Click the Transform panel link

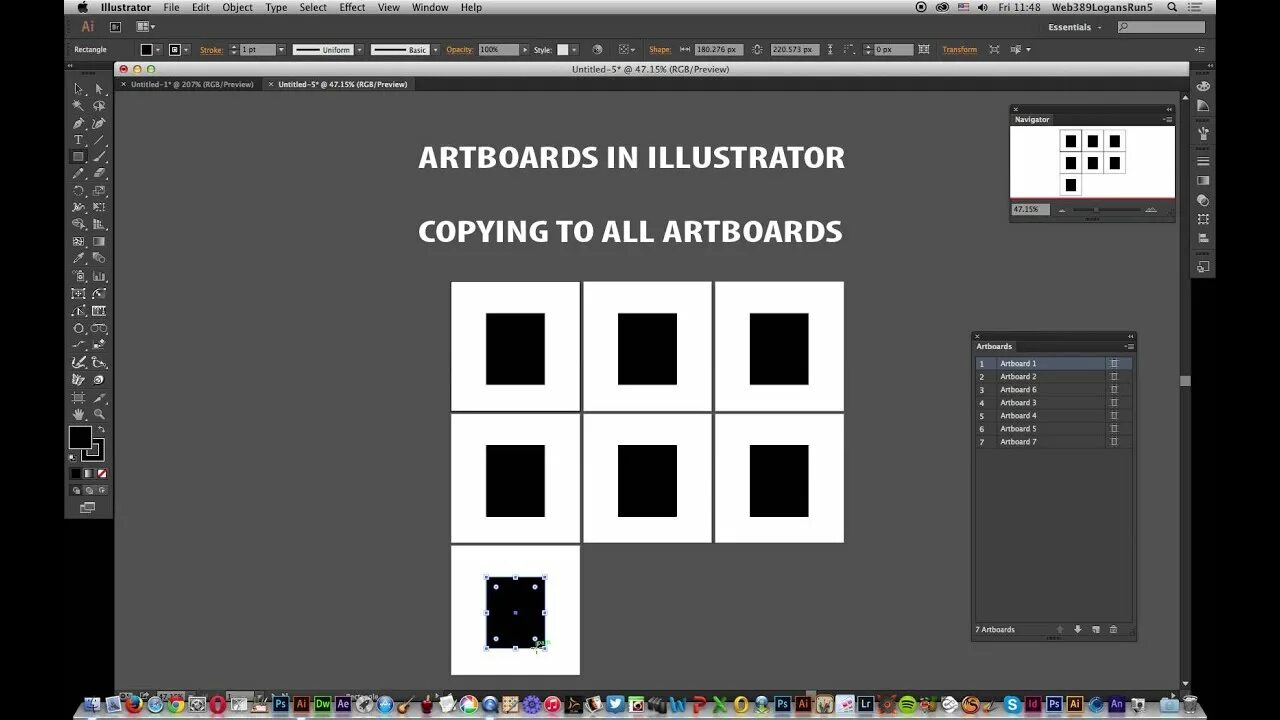[959, 50]
